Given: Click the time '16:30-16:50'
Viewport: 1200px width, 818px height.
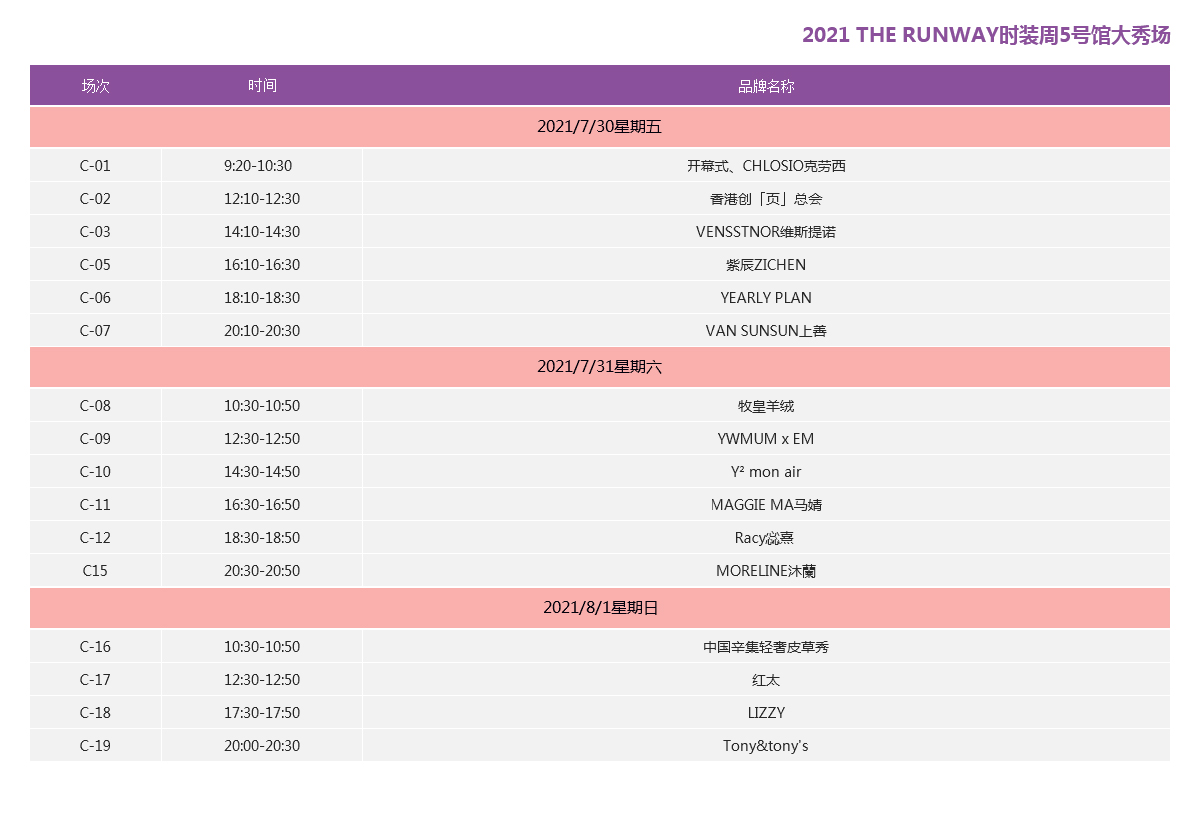Looking at the screenshot, I should (262, 505).
